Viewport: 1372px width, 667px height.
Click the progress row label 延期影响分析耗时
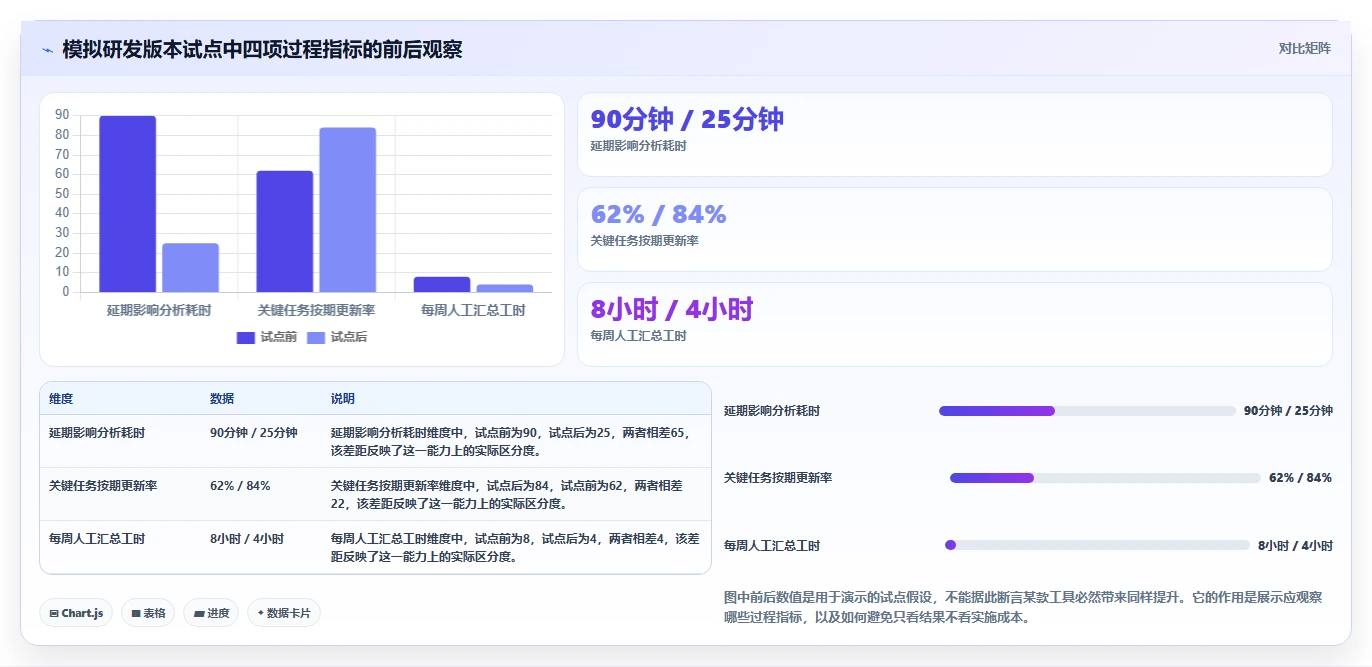coord(772,411)
